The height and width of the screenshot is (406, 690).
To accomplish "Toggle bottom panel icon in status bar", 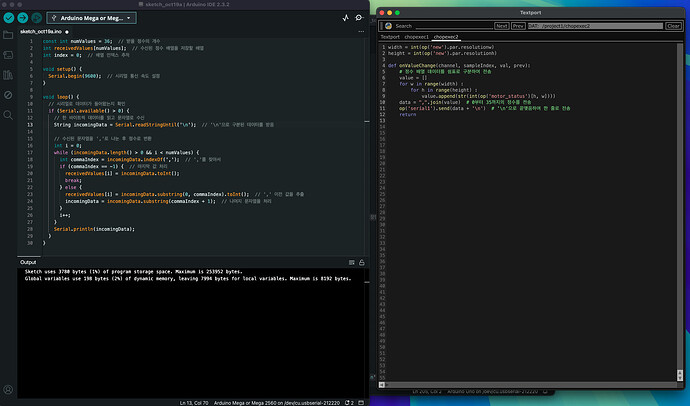I will [x=361, y=403].
